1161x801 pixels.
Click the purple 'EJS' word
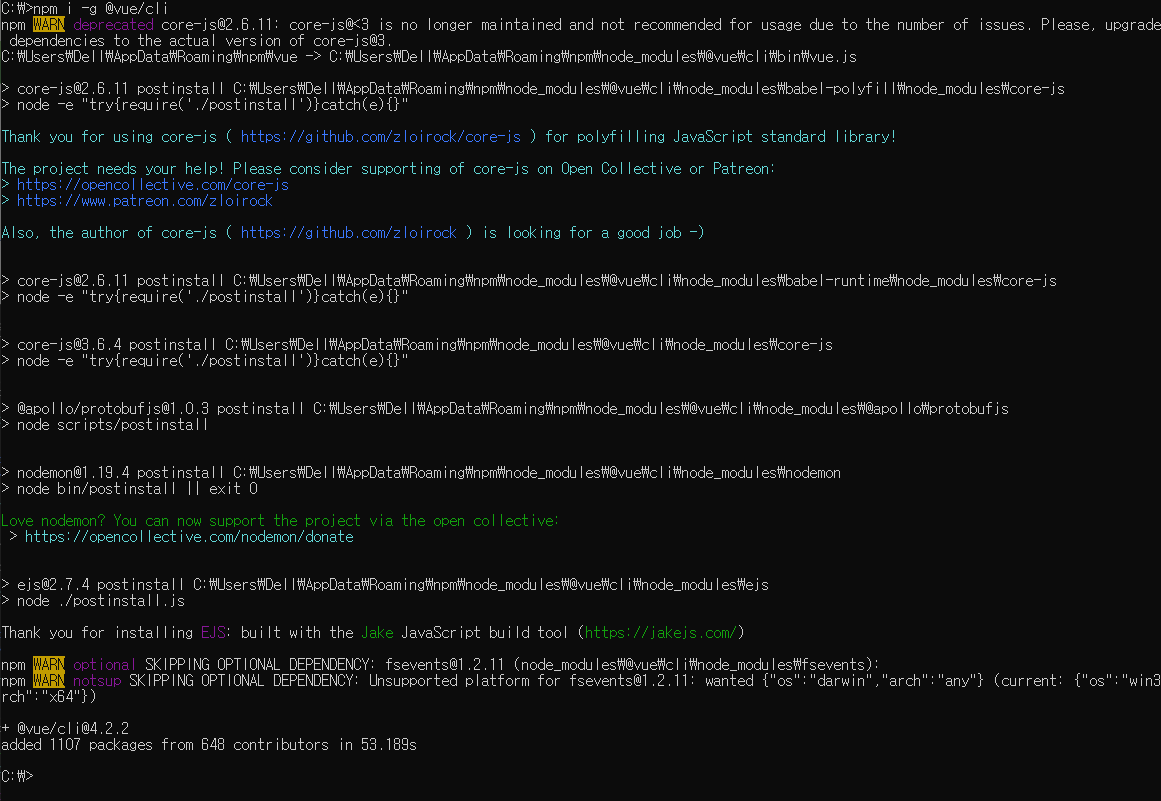[213, 632]
